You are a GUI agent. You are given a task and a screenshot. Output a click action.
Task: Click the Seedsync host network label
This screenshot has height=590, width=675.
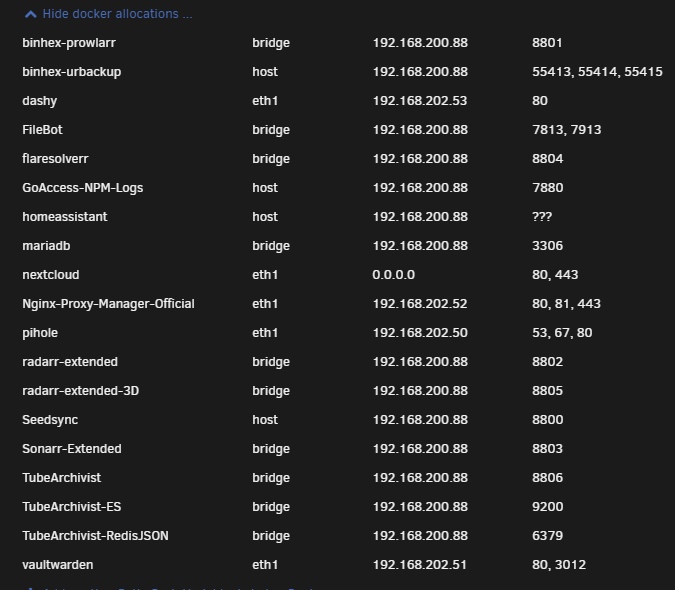click(x=265, y=420)
